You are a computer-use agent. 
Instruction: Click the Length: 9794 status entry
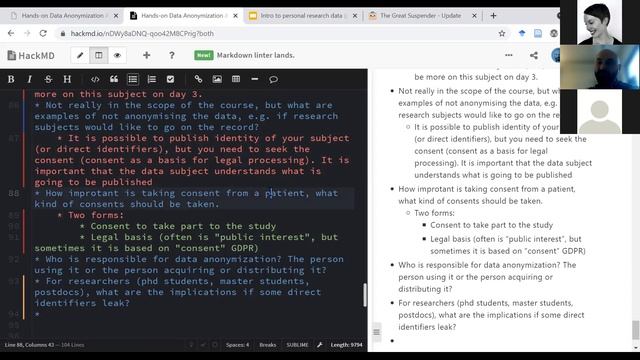click(x=347, y=345)
